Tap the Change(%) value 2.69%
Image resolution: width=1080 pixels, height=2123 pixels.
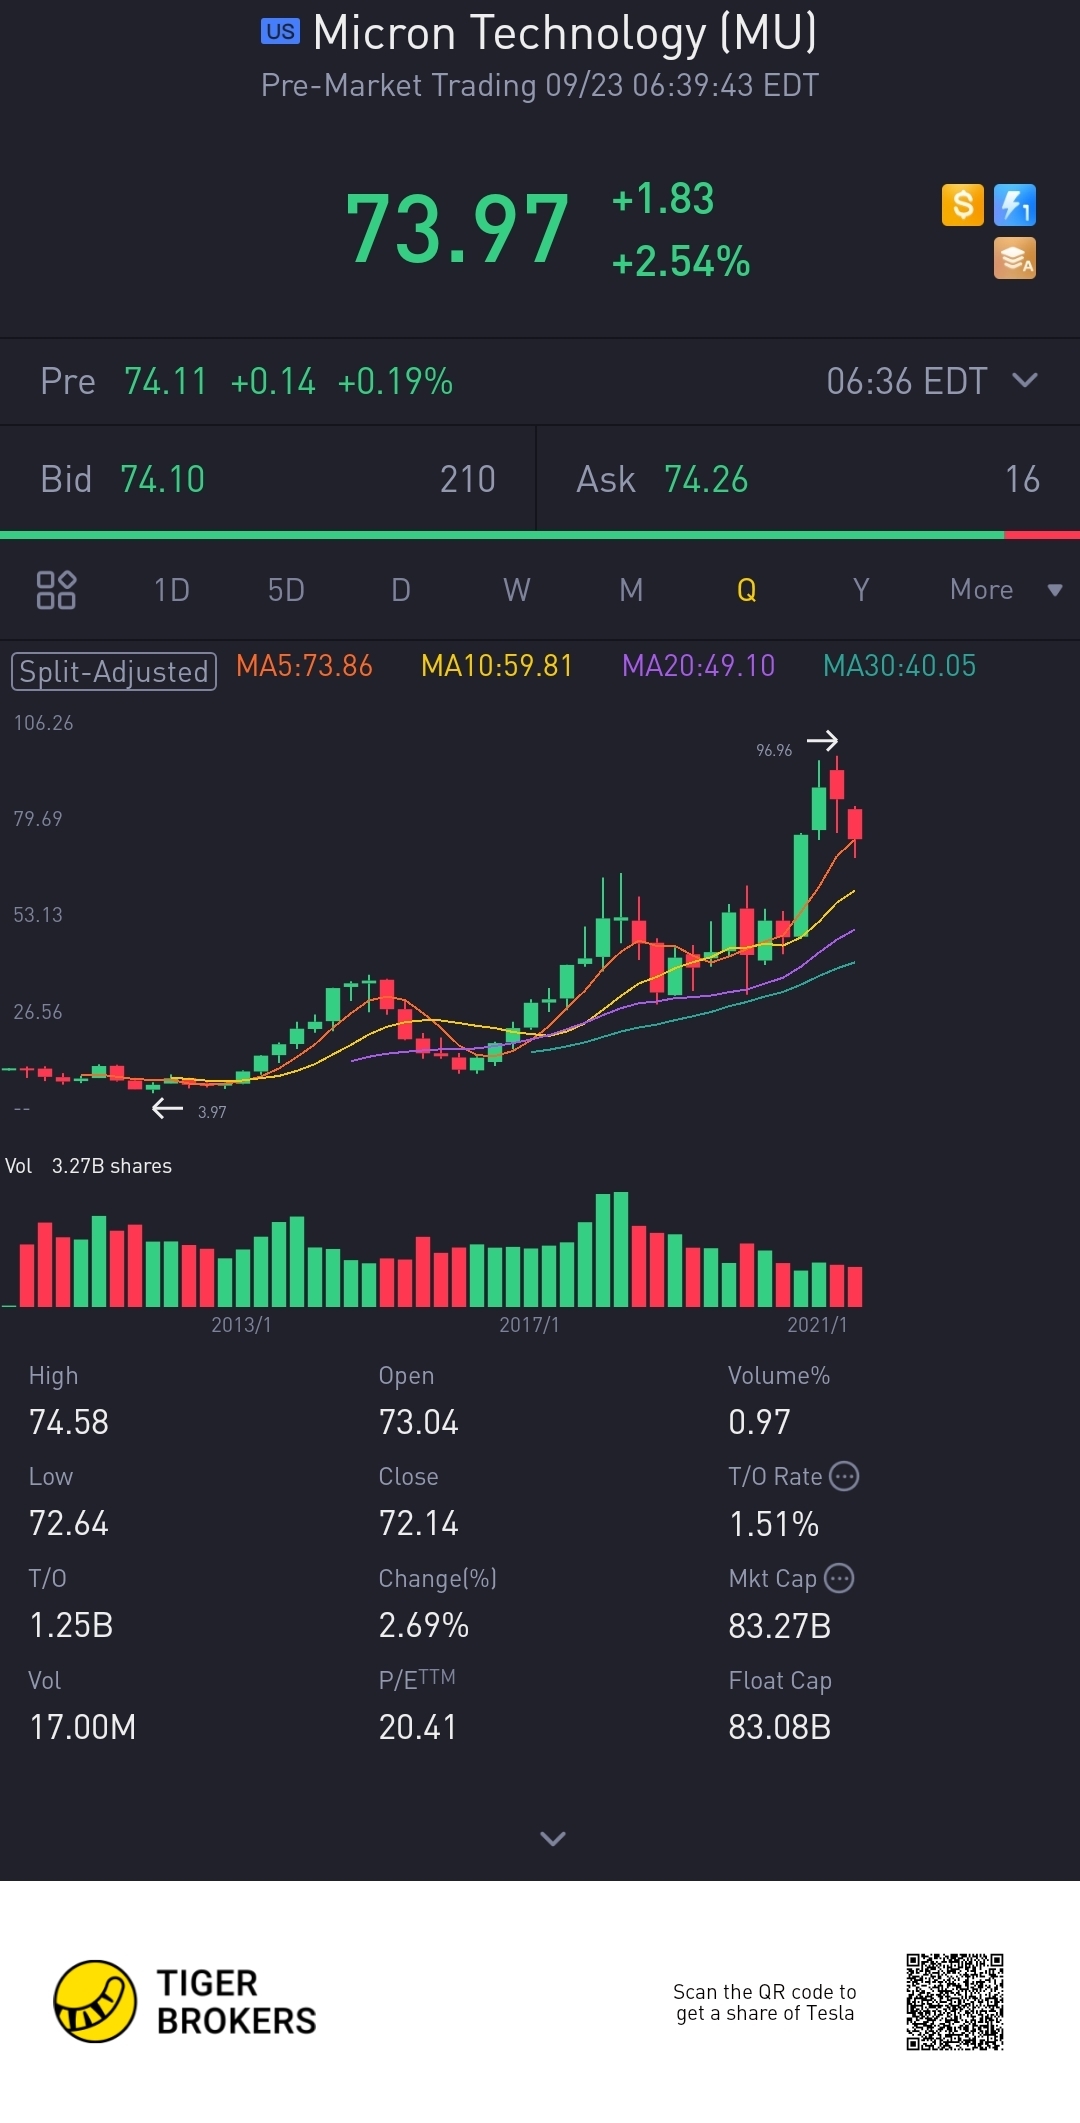point(424,1625)
